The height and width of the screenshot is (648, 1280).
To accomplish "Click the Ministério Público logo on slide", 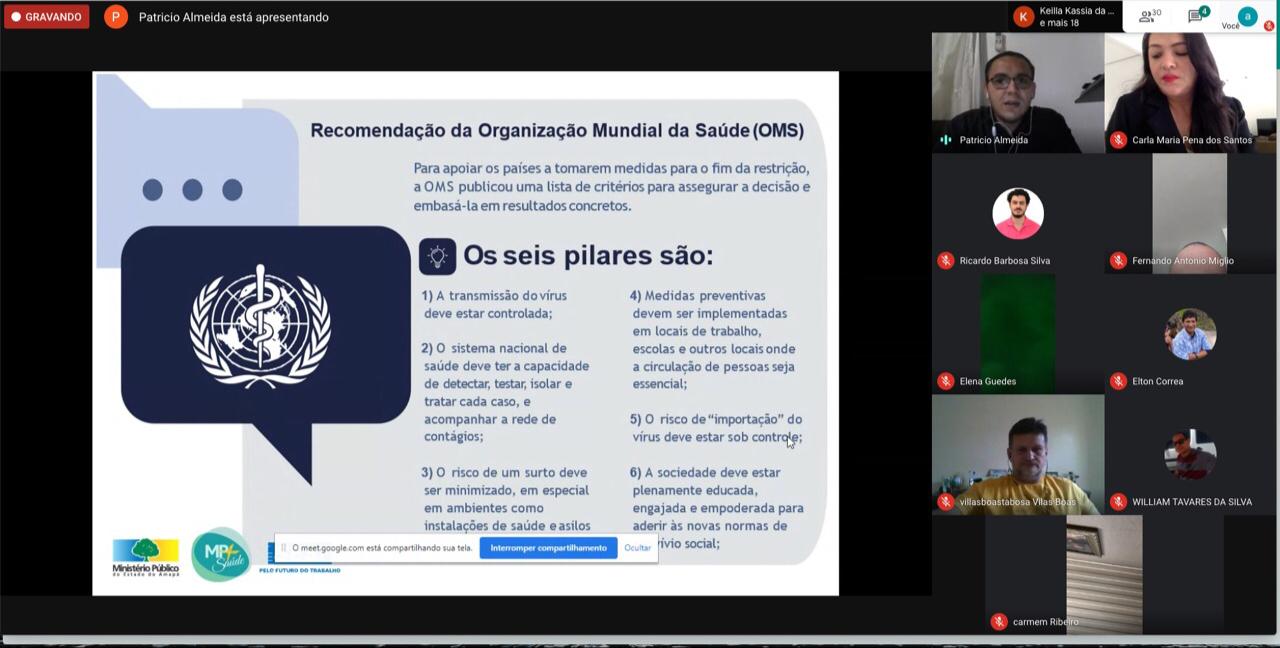I will tap(146, 556).
